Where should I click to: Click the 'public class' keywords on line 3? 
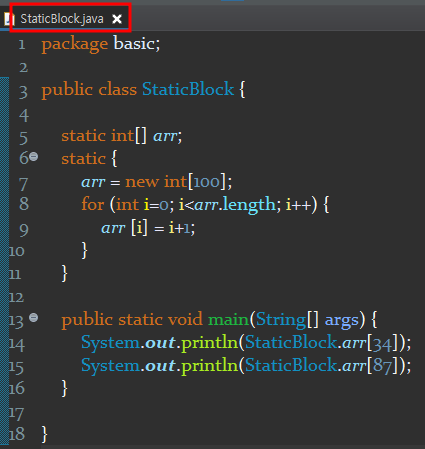coord(89,90)
